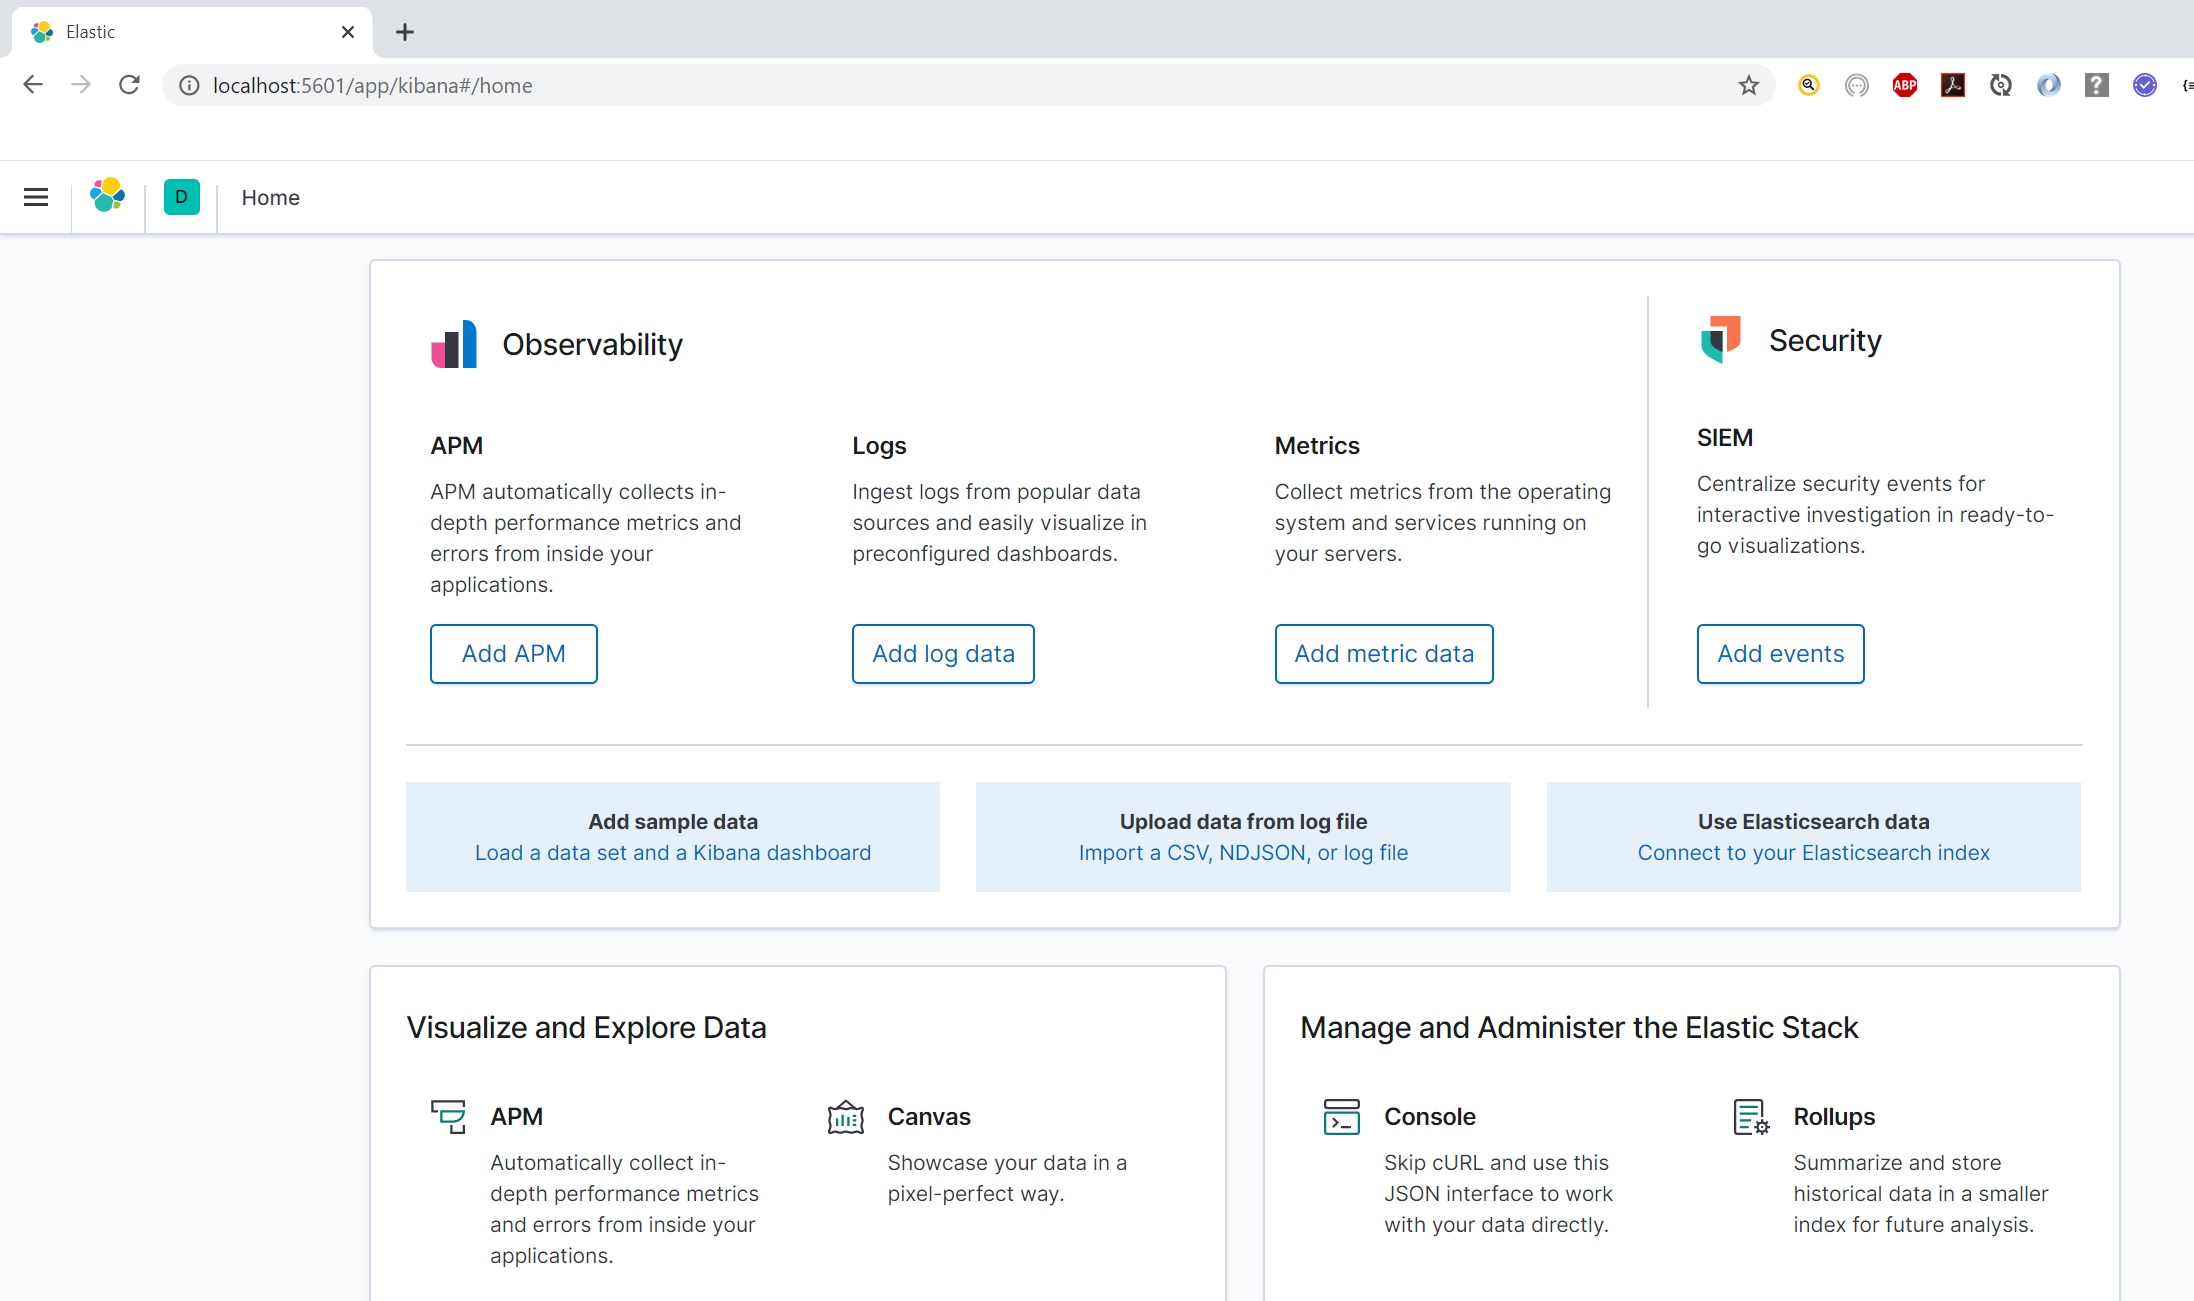Click the address bar URL field
Viewport: 2194px width, 1301px height.
900,86
